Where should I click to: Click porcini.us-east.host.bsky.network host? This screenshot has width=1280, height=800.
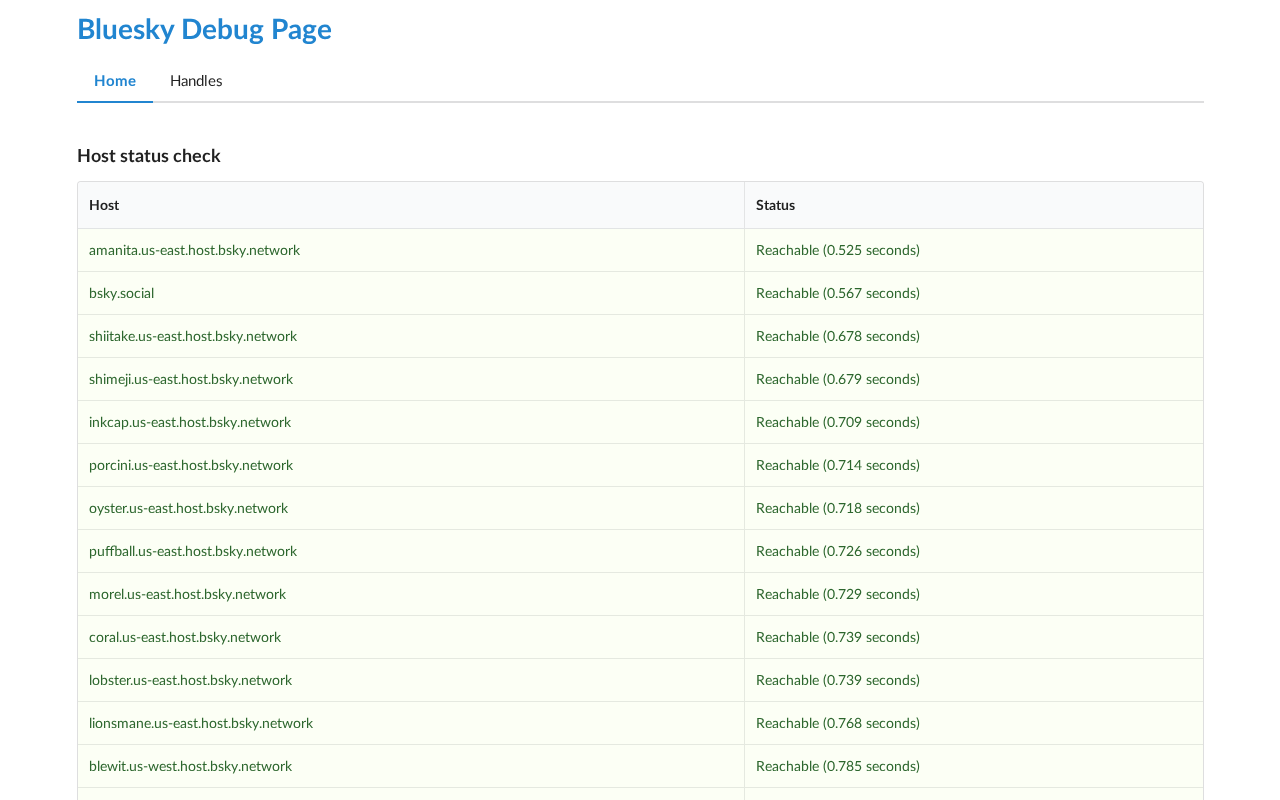(191, 465)
